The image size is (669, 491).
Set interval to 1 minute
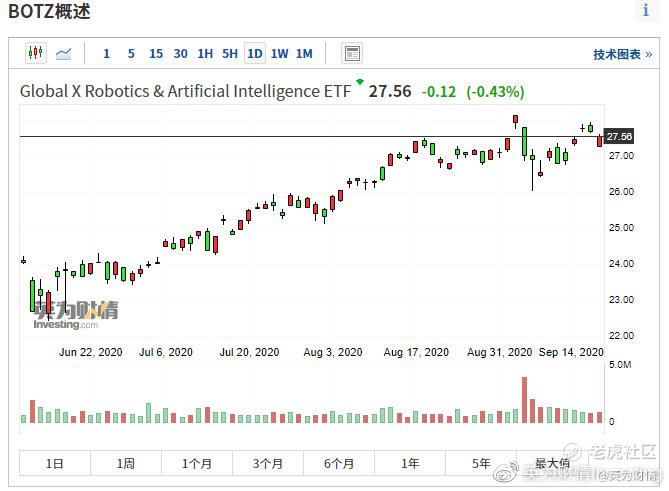pyautogui.click(x=107, y=54)
